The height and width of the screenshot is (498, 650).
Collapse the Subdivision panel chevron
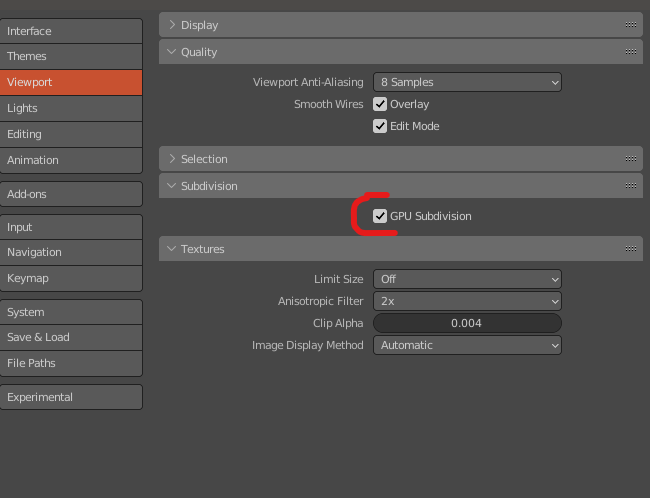pyautogui.click(x=172, y=186)
